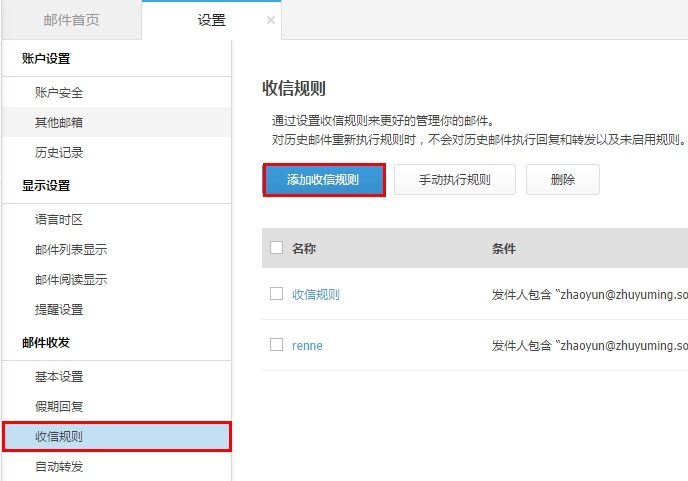Go to 语言时区 settings
This screenshot has width=688, height=481.
click(x=59, y=219)
